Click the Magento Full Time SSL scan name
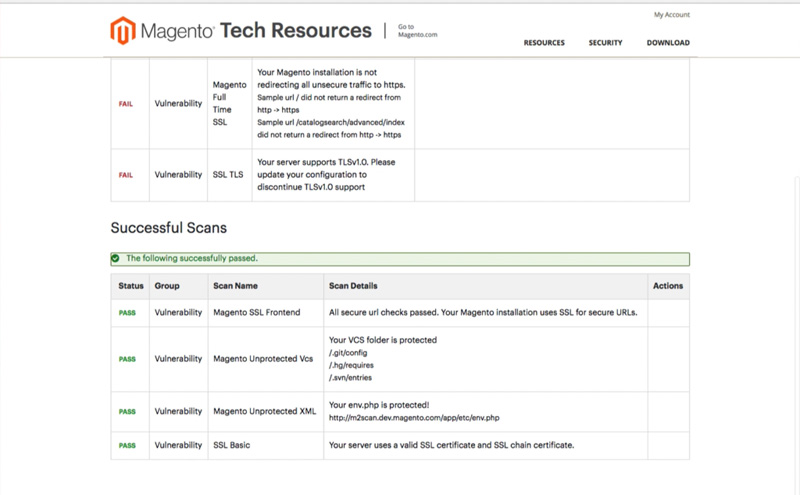The image size is (800, 495). [x=229, y=103]
